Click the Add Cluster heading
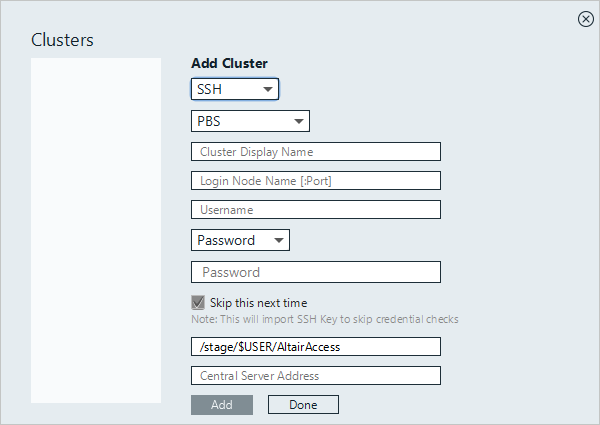This screenshot has width=600, height=425. click(x=229, y=63)
